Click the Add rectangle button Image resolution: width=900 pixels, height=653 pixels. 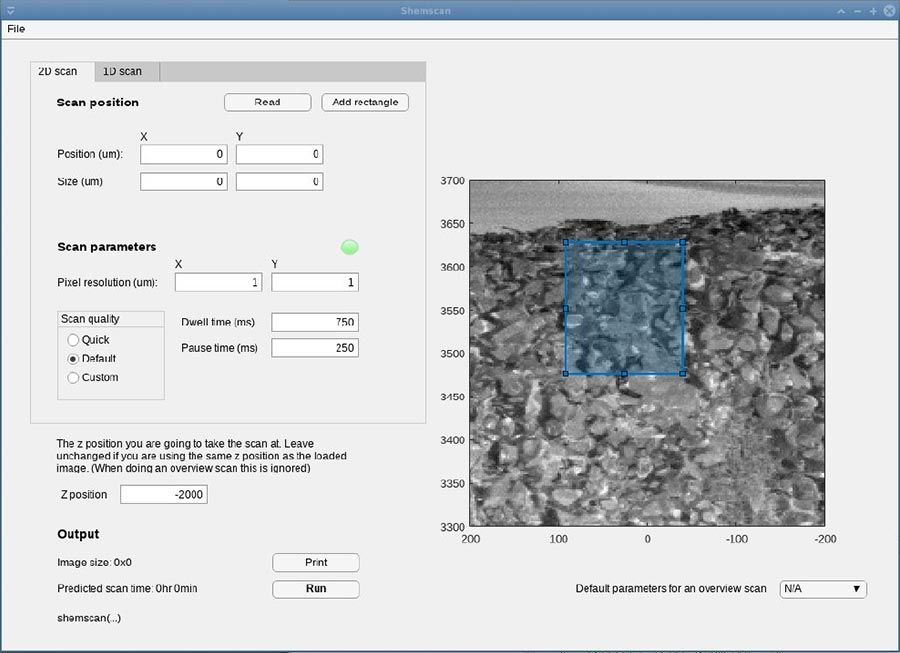365,102
